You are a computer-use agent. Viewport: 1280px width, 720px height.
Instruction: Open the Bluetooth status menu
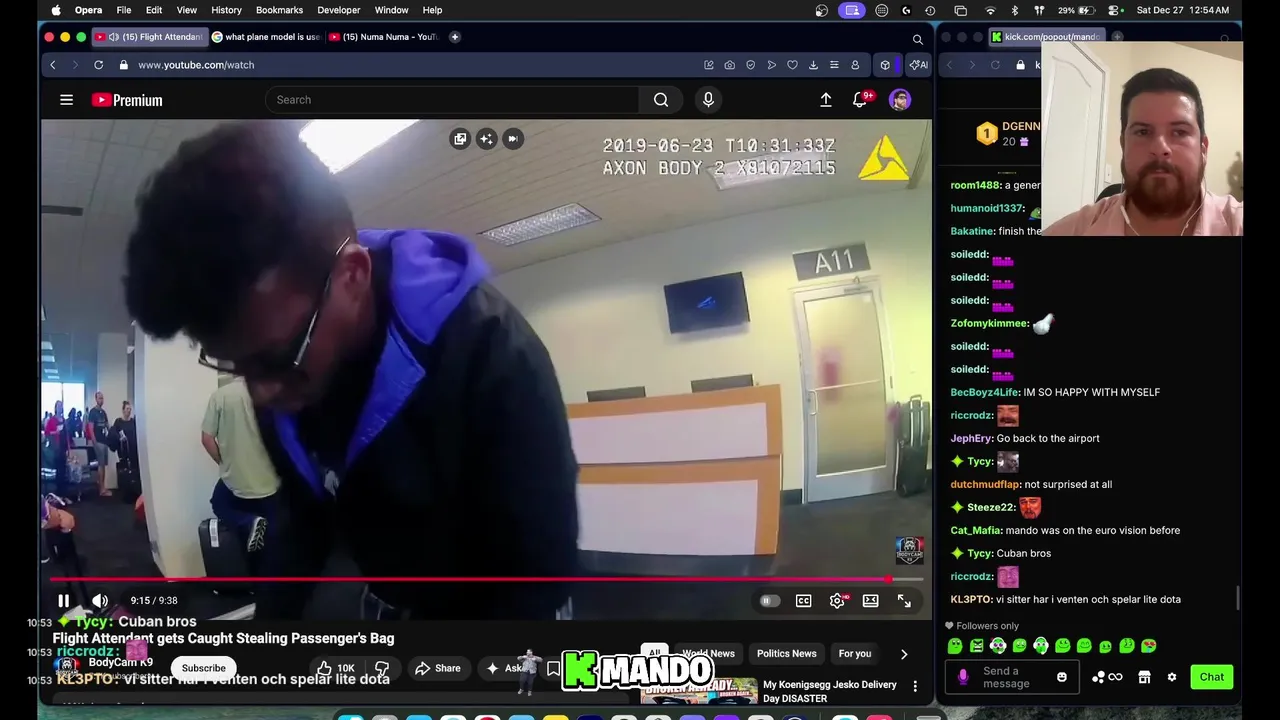point(1014,10)
